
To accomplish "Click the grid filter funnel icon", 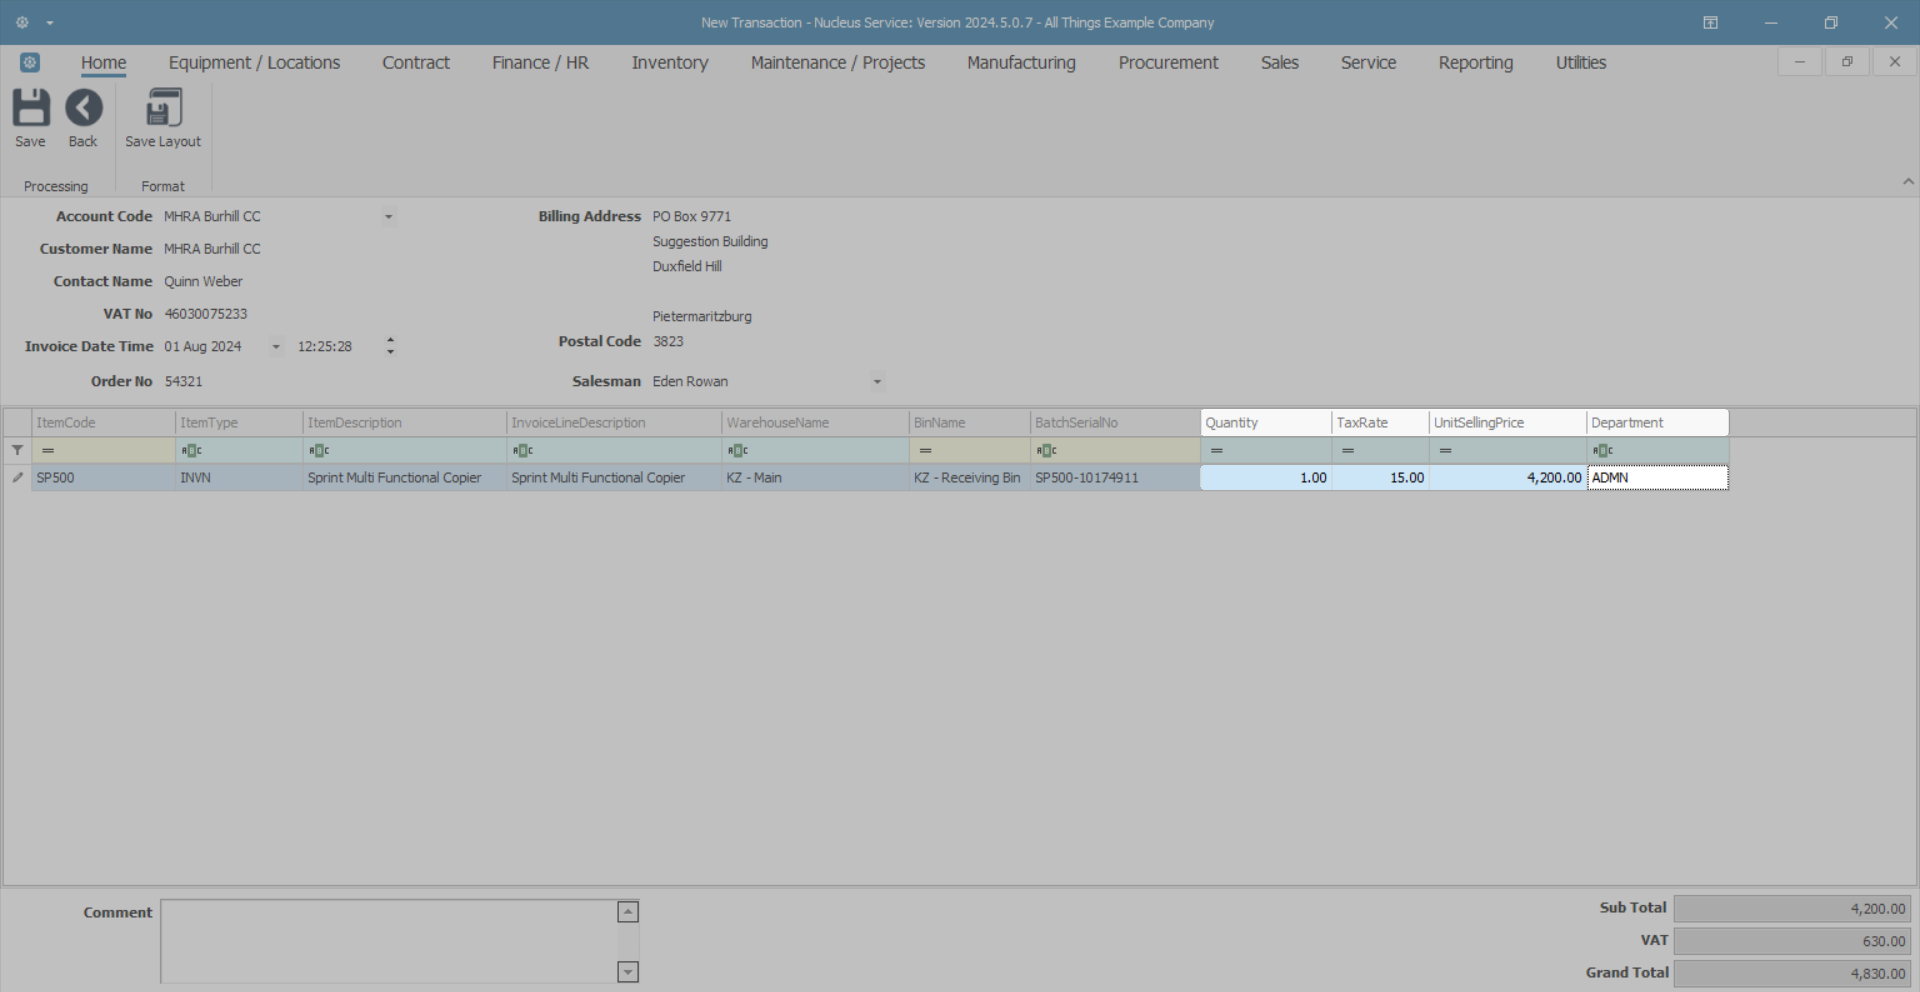I will [x=17, y=450].
